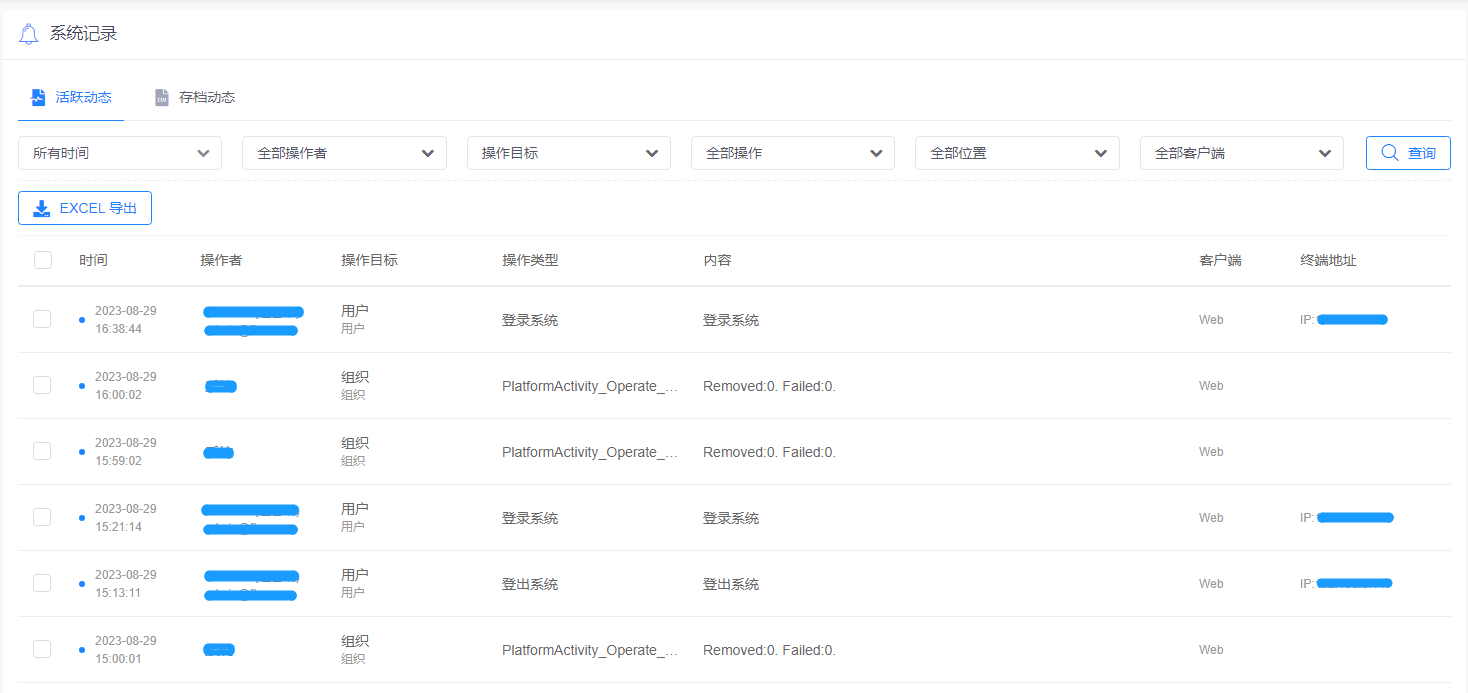Click the magnifier icon in 查询 button
This screenshot has height=693, width=1468.
point(1390,153)
